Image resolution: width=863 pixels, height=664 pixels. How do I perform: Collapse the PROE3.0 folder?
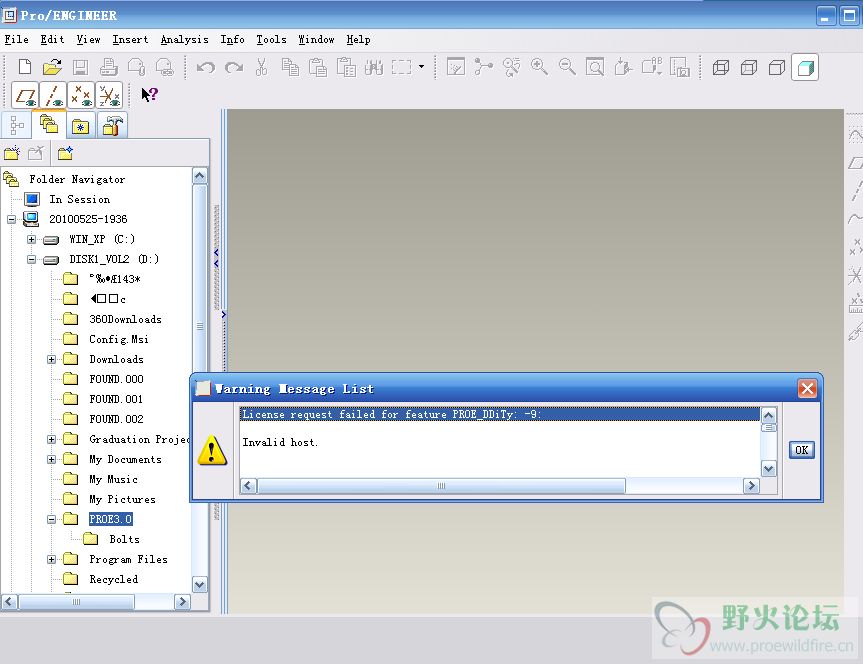click(x=51, y=519)
